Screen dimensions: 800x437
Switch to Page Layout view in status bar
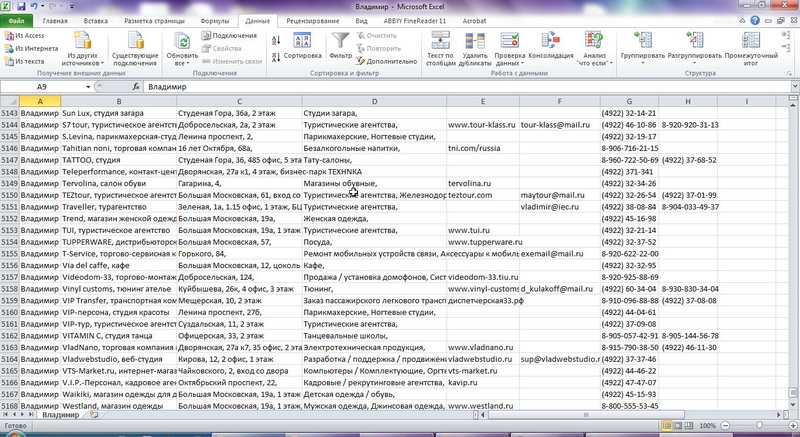click(x=678, y=425)
